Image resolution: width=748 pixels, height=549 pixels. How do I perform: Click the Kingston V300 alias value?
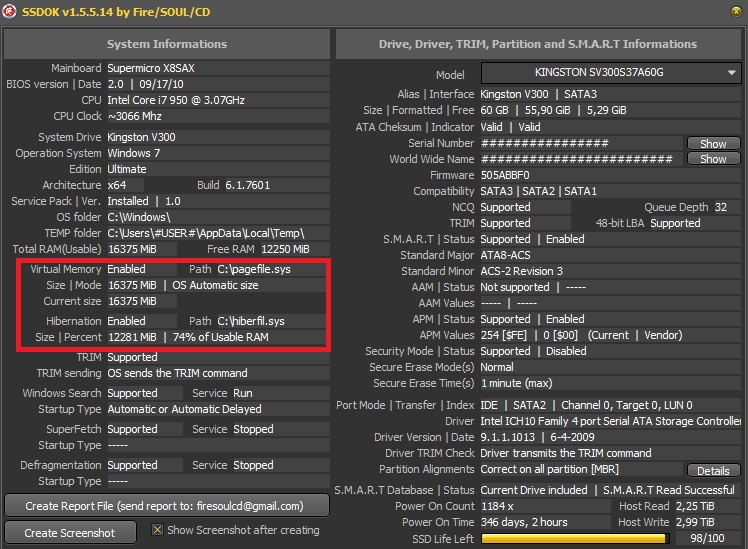click(x=514, y=94)
